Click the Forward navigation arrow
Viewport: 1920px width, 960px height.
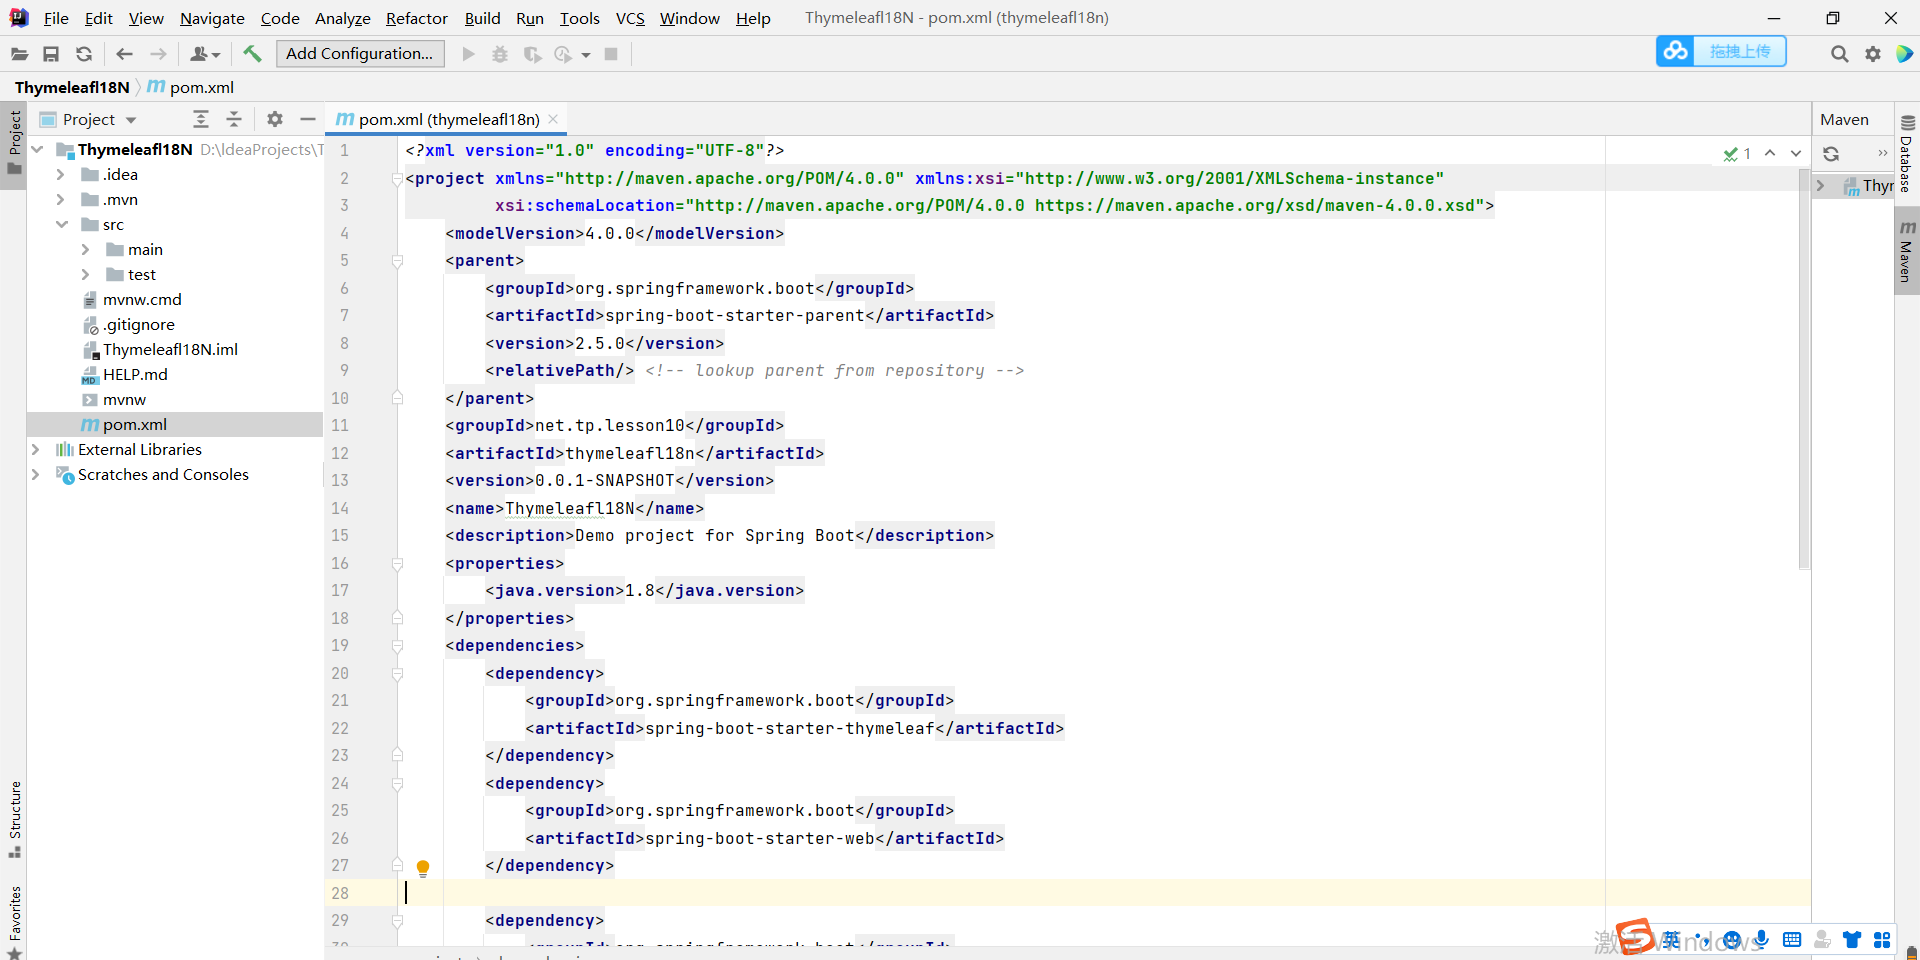pos(158,54)
